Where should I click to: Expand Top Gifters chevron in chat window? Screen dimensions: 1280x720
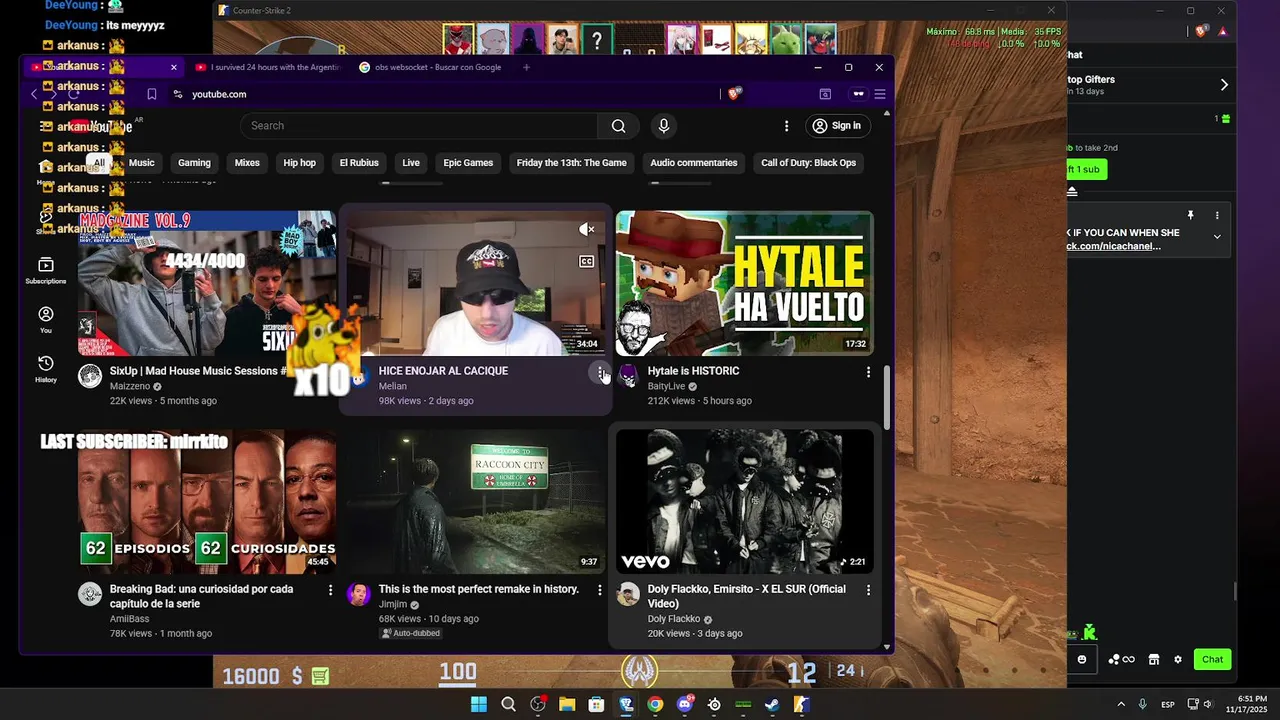tap(1224, 85)
